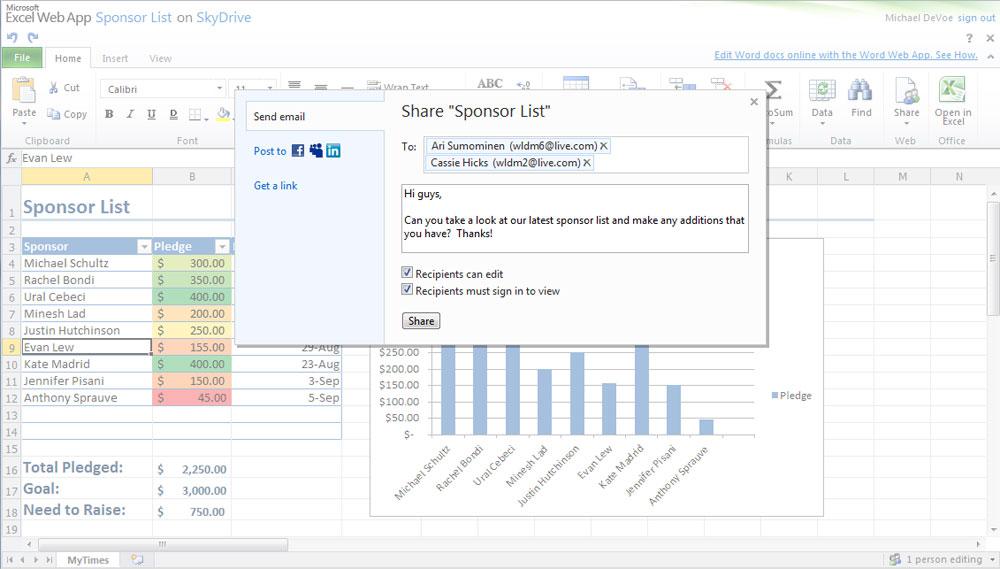1000x569 pixels.
Task: Toggle Underline formatting
Action: point(151,114)
